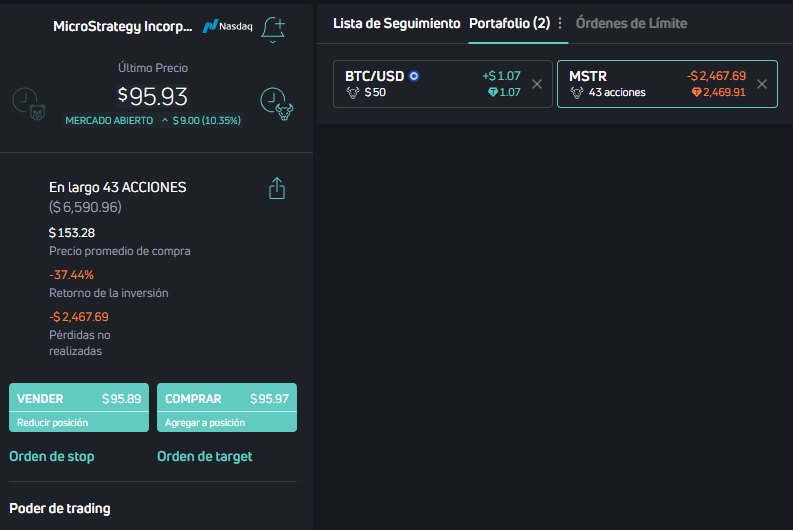Select the BTC/USD position card
The height and width of the screenshot is (530, 793).
443,84
